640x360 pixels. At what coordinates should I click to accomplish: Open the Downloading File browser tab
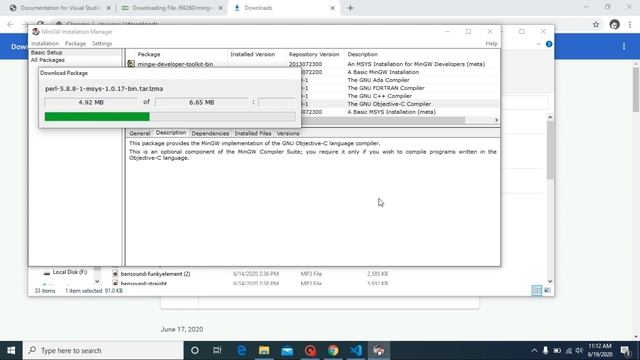tap(171, 8)
